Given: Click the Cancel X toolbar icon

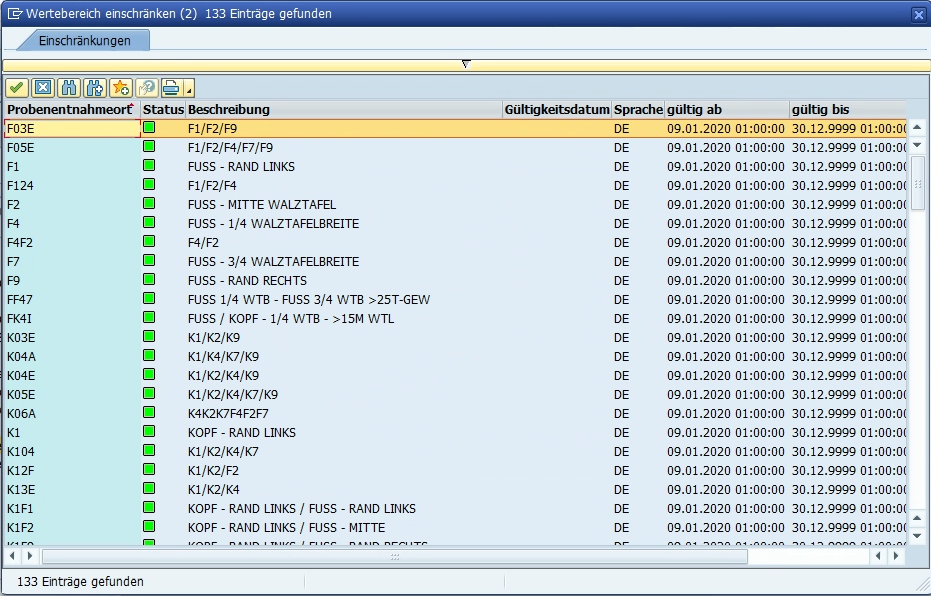Looking at the screenshot, I should click(43, 88).
